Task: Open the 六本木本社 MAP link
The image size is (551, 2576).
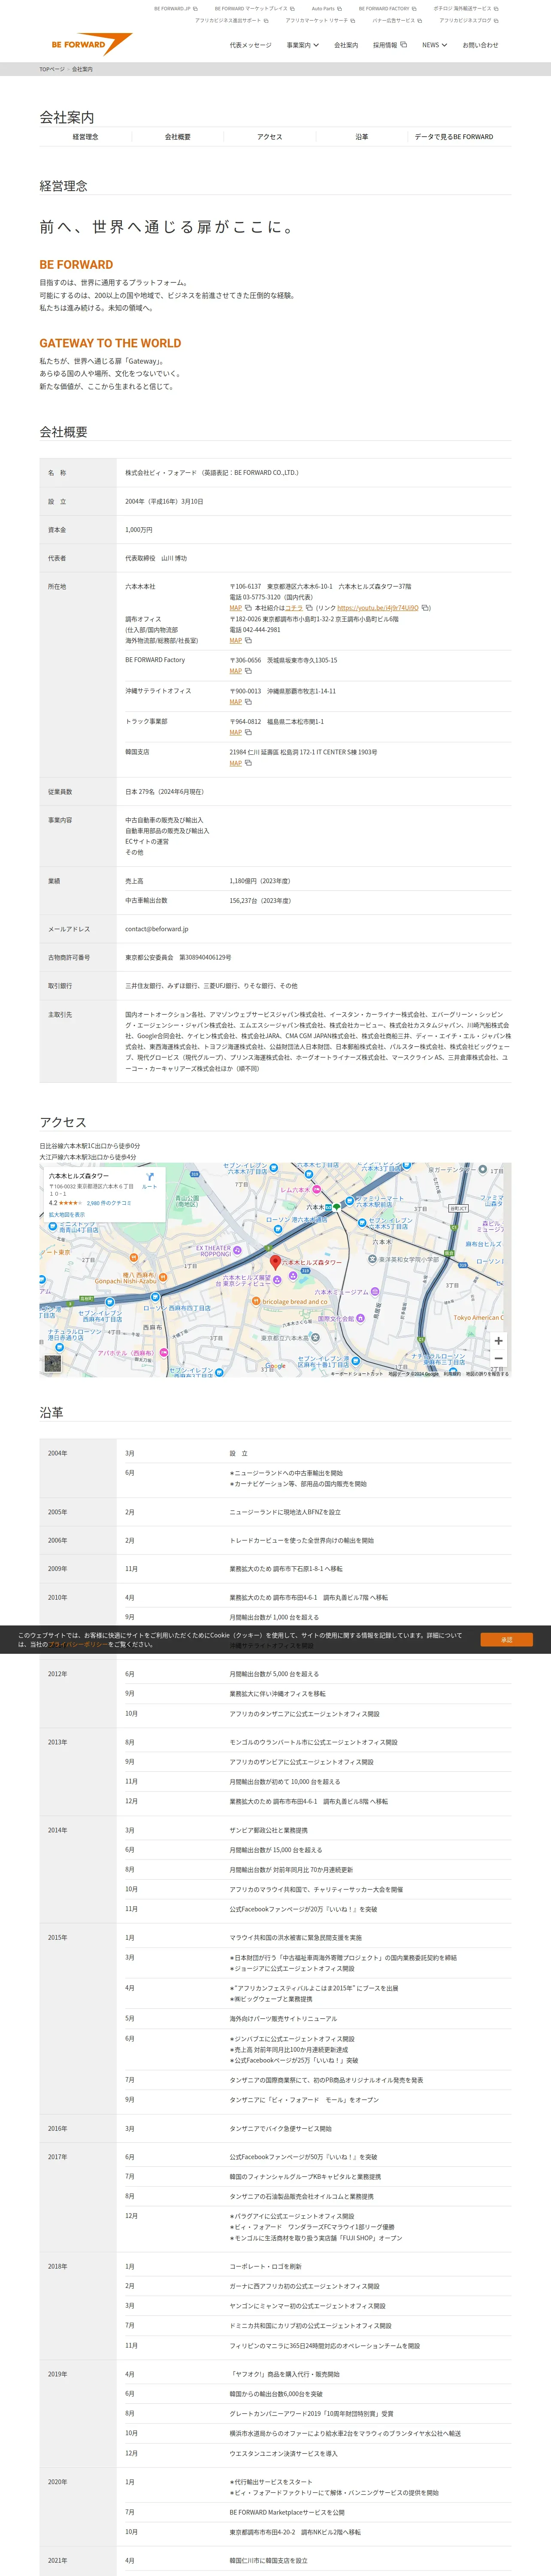Action: pyautogui.click(x=236, y=607)
